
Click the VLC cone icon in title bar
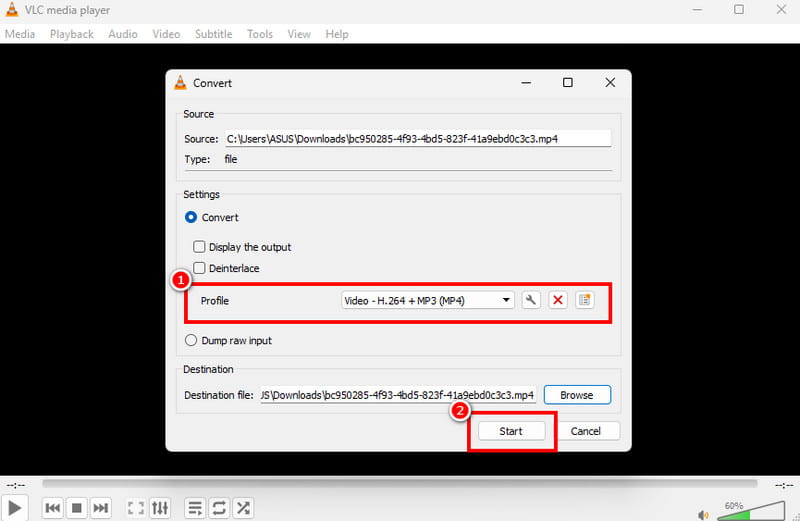[11, 9]
